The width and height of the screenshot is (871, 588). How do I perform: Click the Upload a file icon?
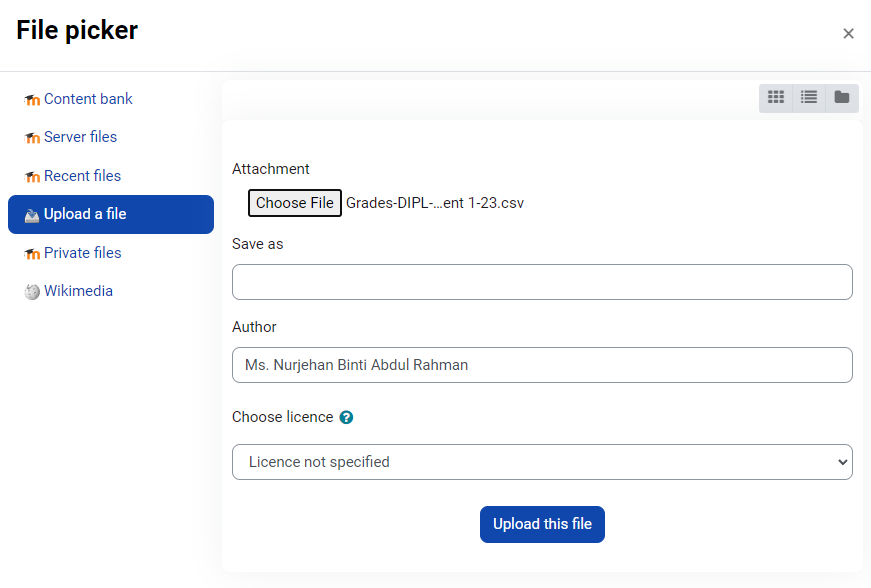32,215
